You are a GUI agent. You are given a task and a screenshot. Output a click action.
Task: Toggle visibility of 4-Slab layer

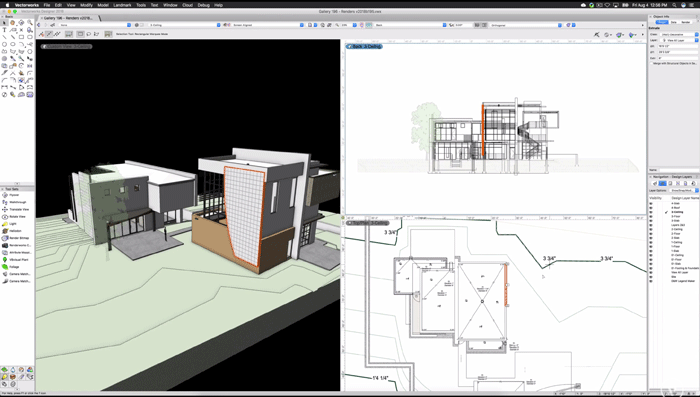[651, 203]
